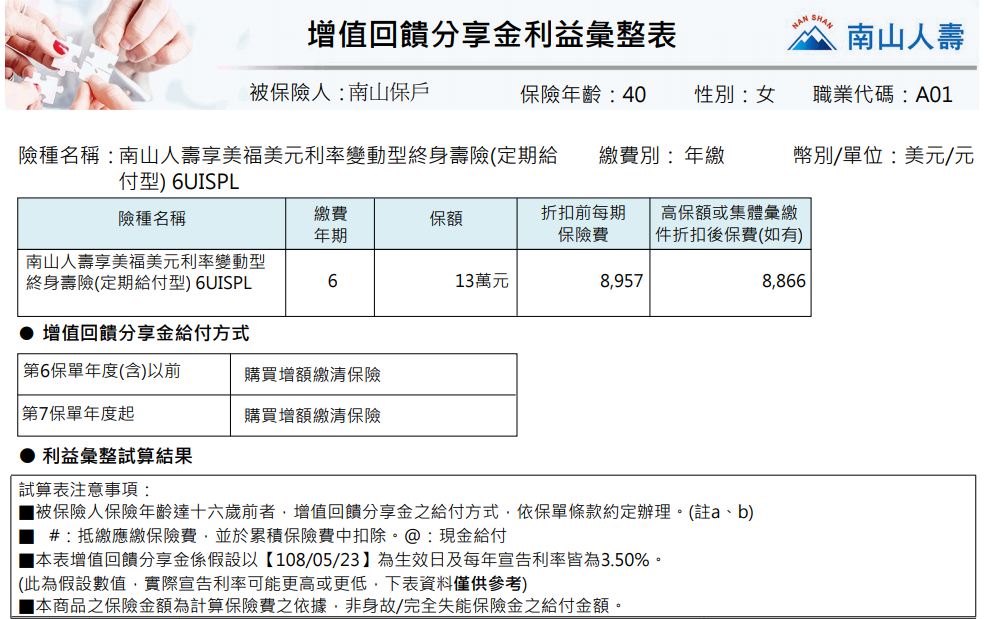Image resolution: width=984 pixels, height=619 pixels.
Task: Click the 繳費年期 column header
Action: (x=330, y=224)
